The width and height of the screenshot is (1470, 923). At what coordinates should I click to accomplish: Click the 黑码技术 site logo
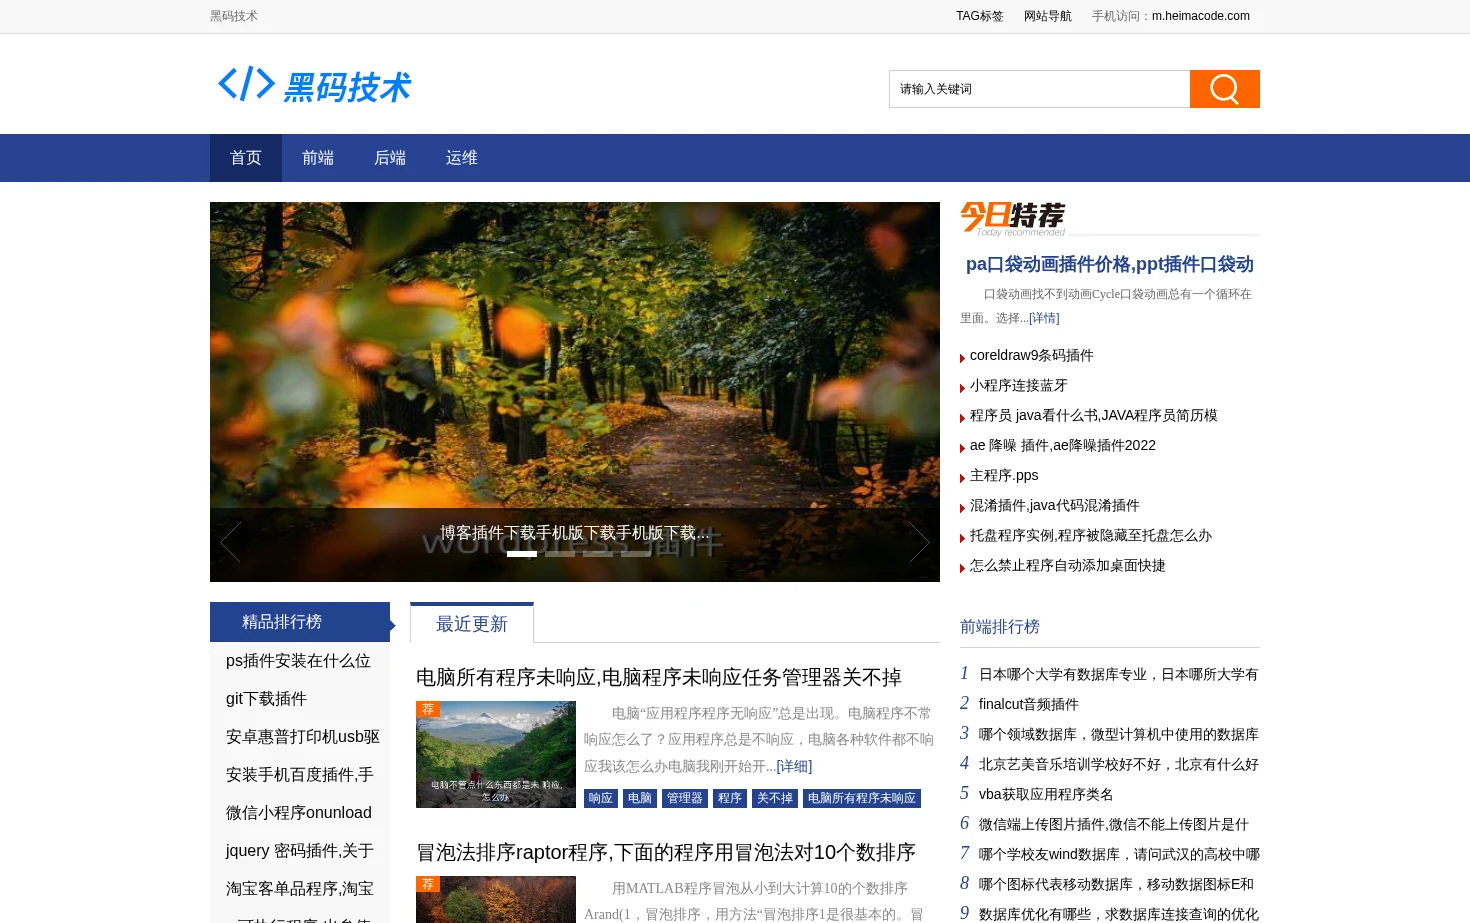coord(314,86)
